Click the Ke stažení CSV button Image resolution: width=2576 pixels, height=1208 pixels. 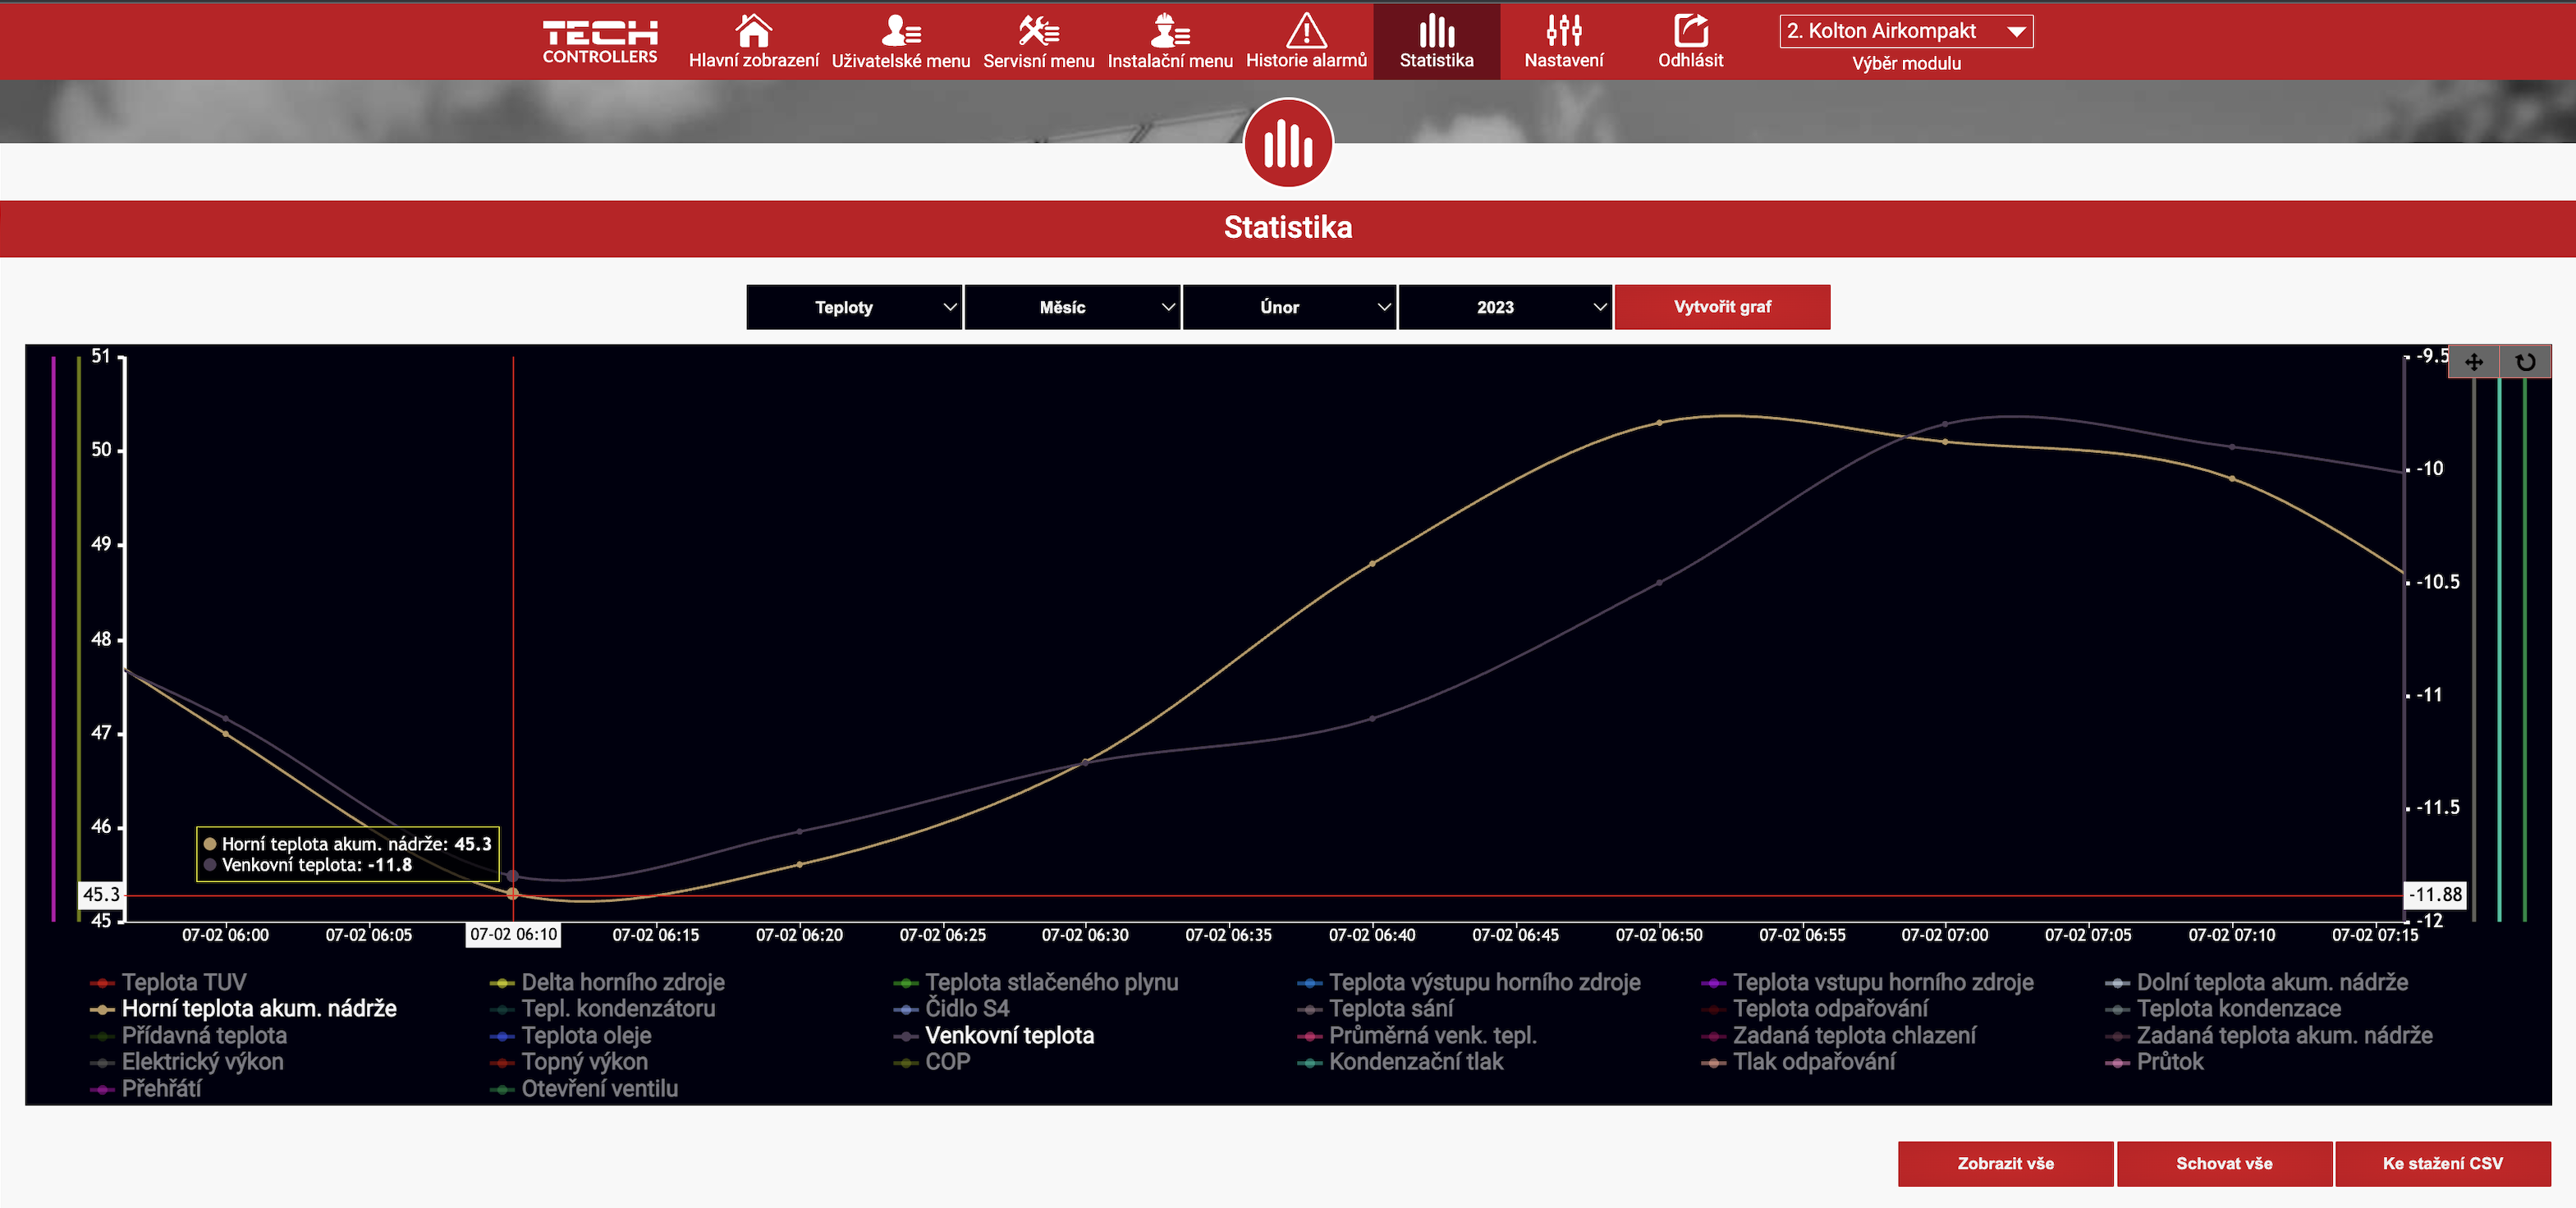(x=2442, y=1163)
